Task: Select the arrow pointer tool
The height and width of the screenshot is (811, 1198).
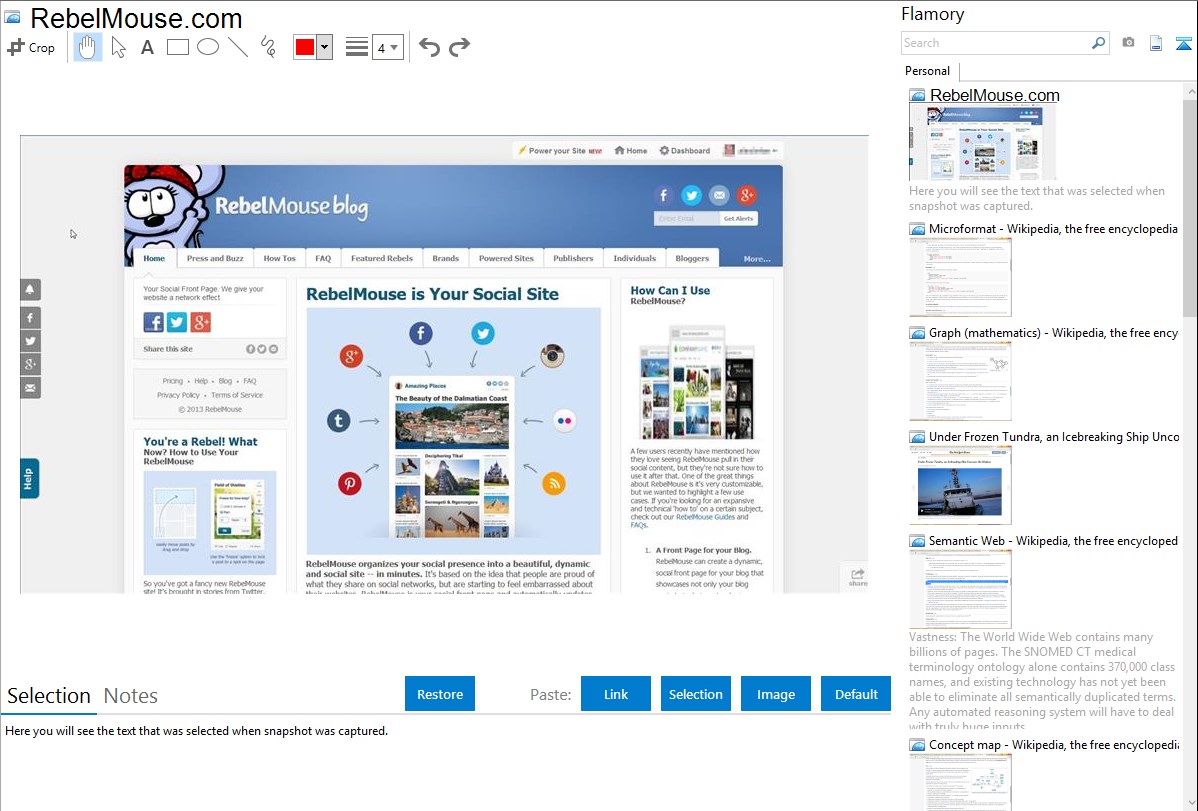Action: click(118, 47)
